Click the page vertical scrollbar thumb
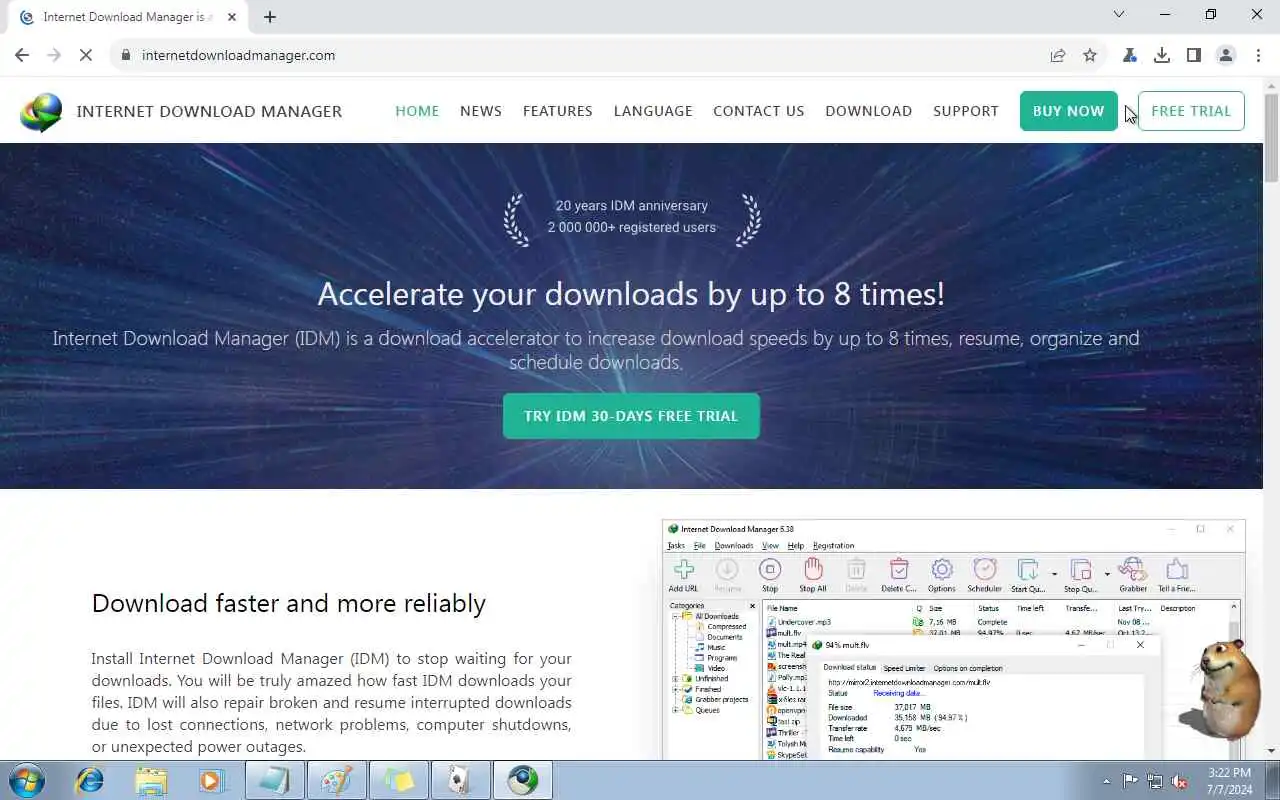 pos(1271,137)
